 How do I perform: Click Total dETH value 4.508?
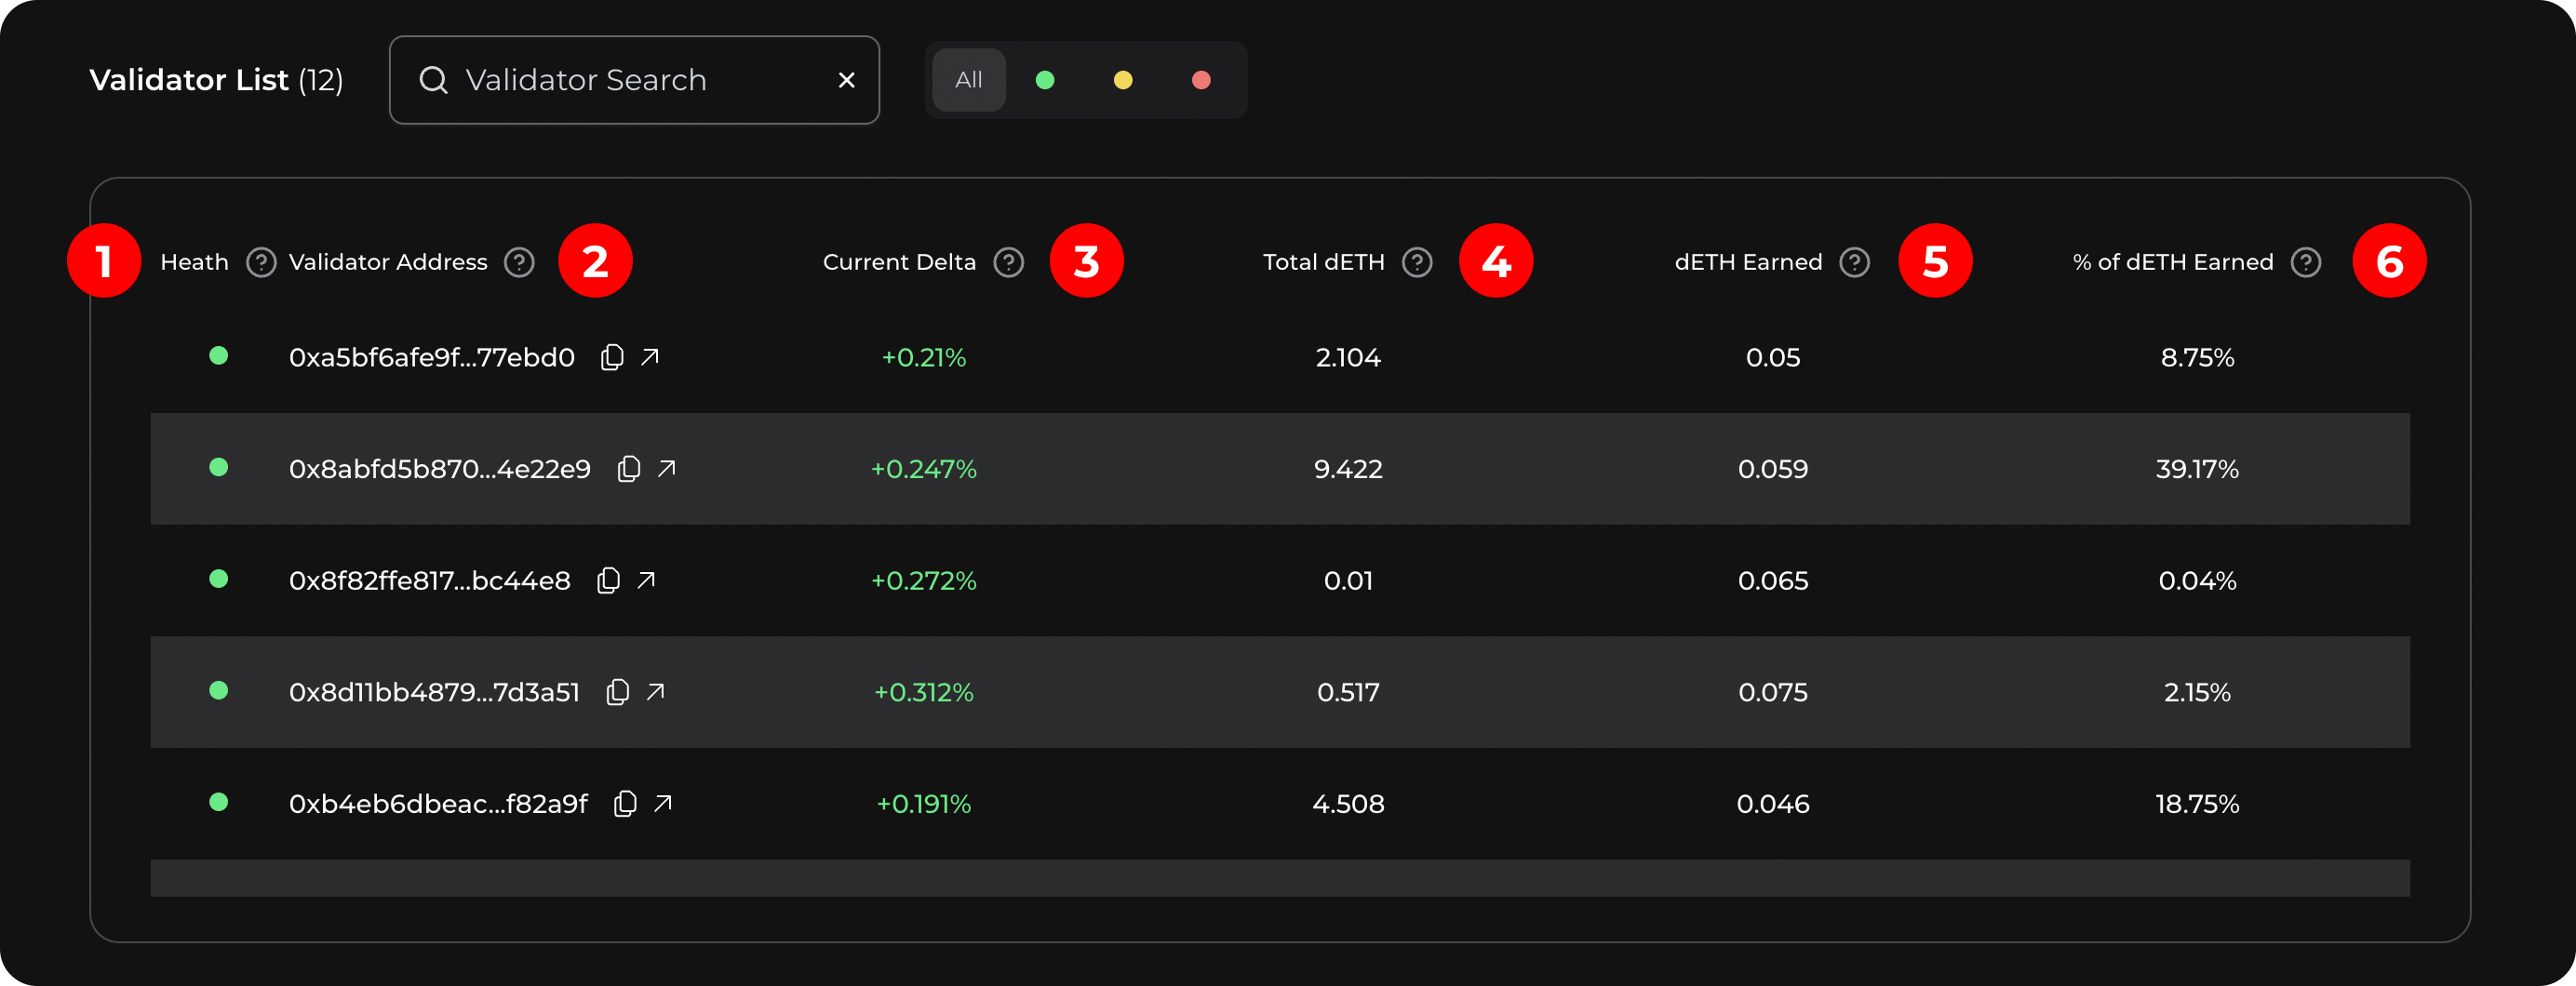(1348, 804)
